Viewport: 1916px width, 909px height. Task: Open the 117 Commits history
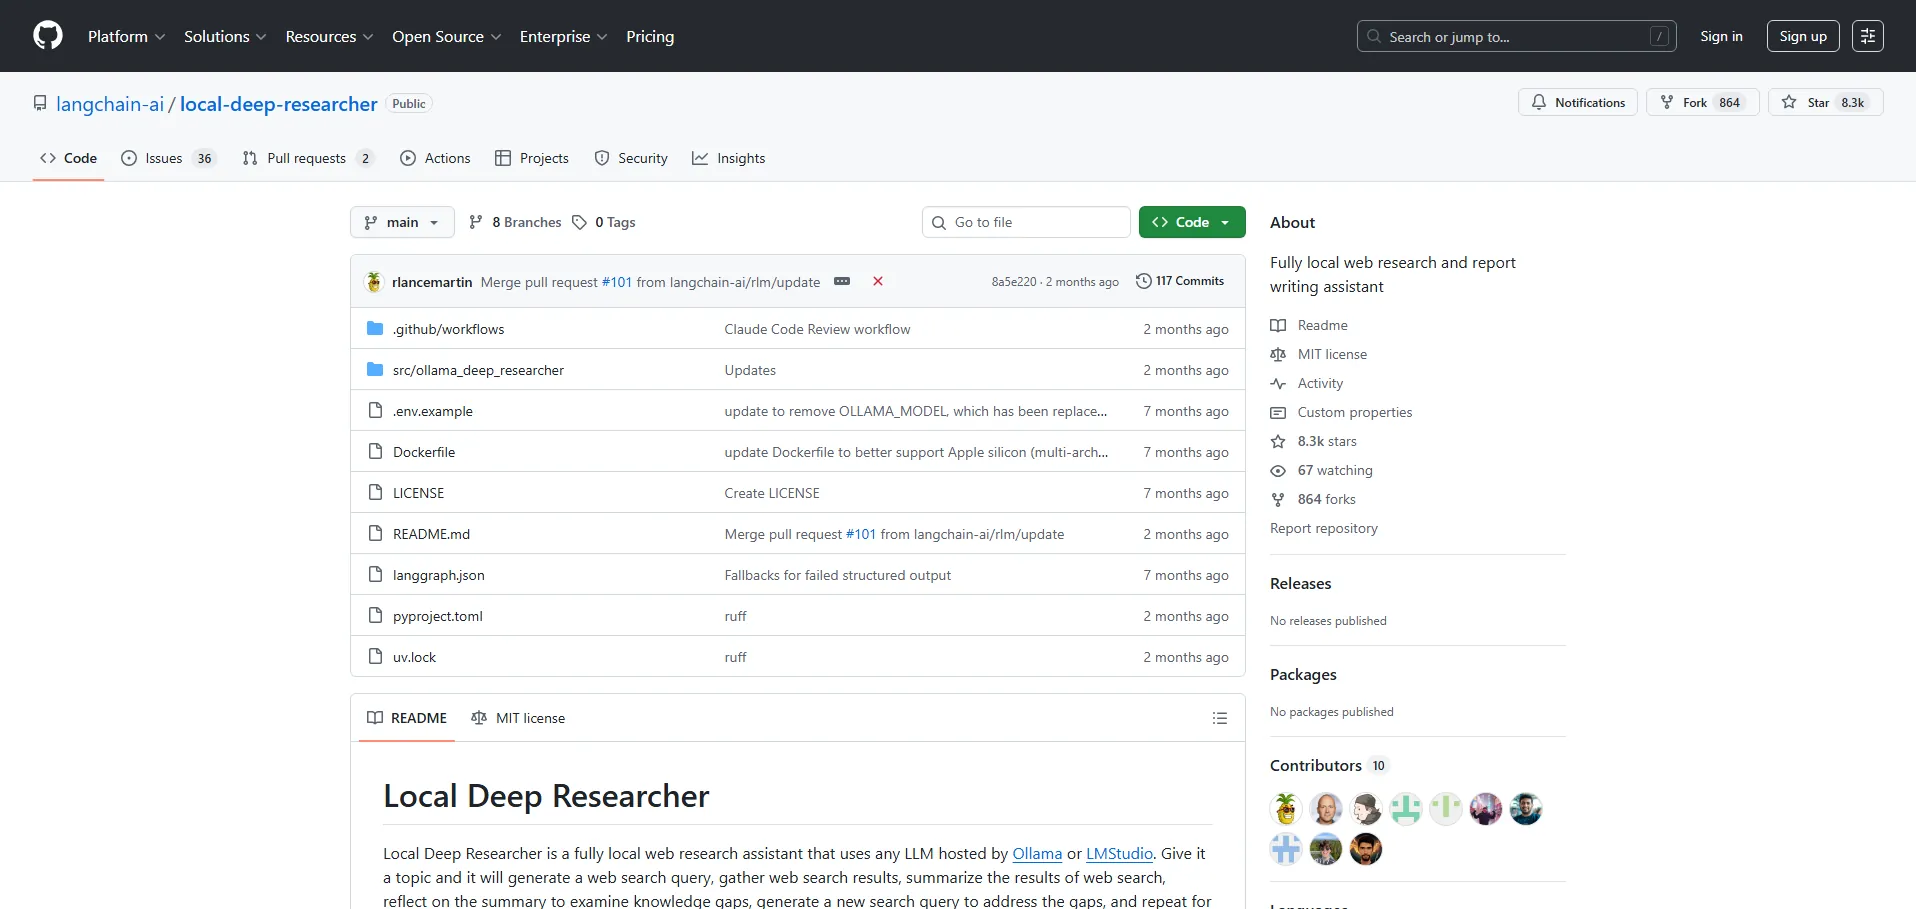tap(1180, 282)
